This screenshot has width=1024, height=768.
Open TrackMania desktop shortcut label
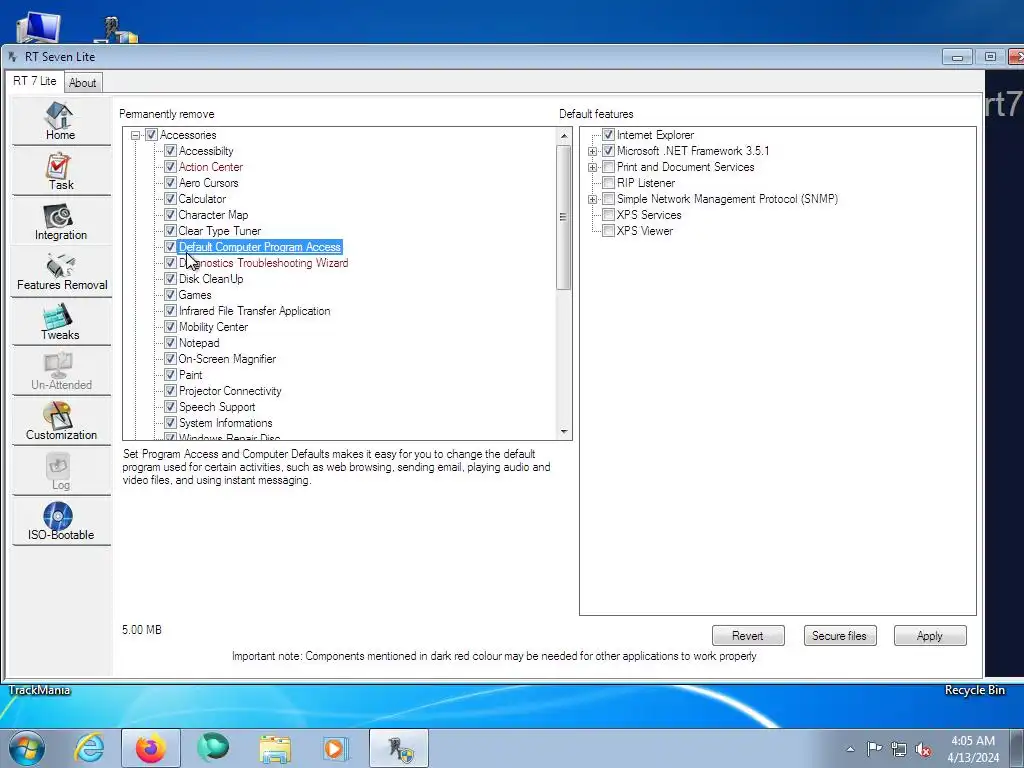coord(39,690)
